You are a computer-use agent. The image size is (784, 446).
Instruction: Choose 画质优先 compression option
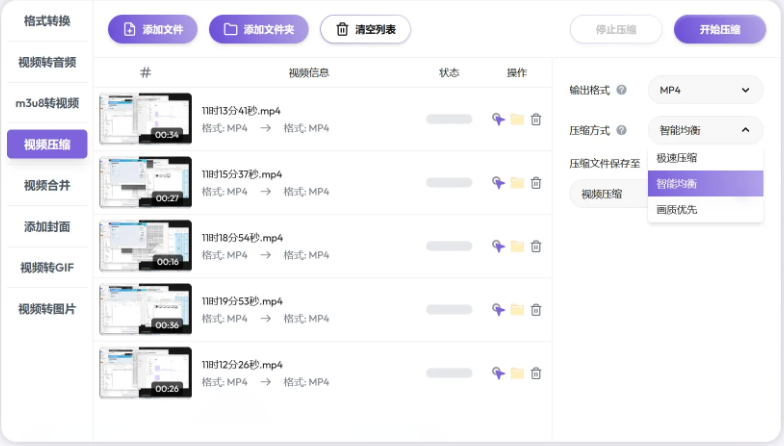click(706, 210)
